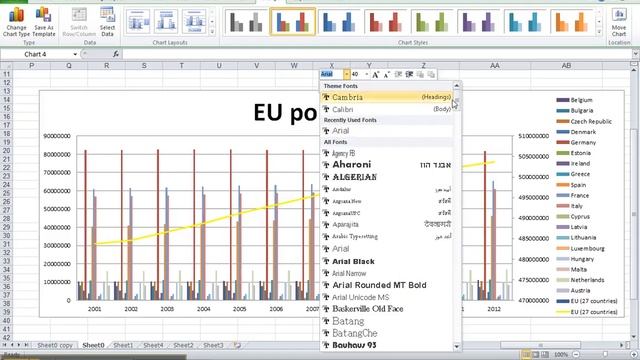Click the zoom out minus button

click(x=576, y=355)
